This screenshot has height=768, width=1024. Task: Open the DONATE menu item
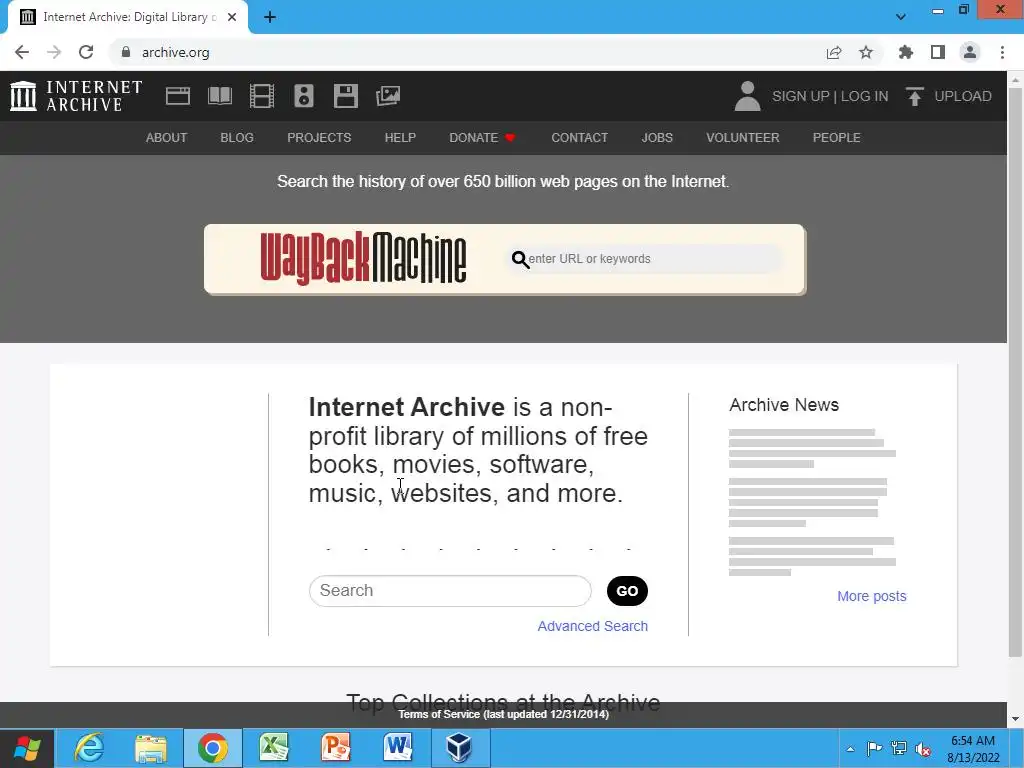tap(482, 138)
